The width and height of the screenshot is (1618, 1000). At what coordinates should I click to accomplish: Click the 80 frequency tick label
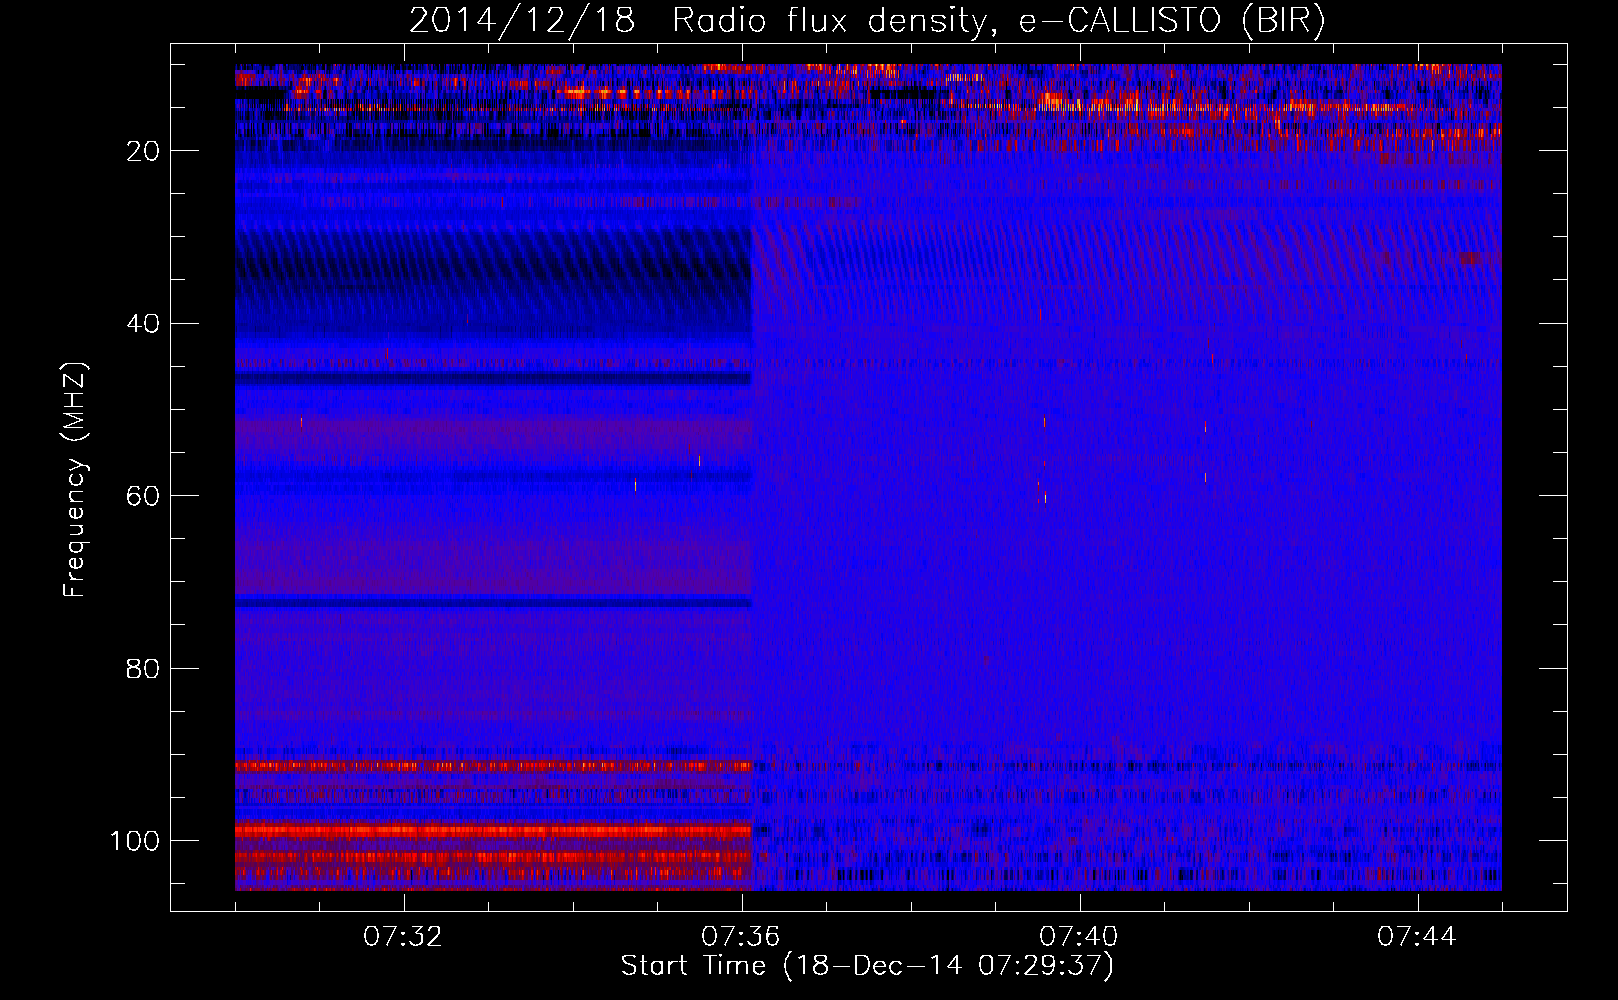coord(143,669)
